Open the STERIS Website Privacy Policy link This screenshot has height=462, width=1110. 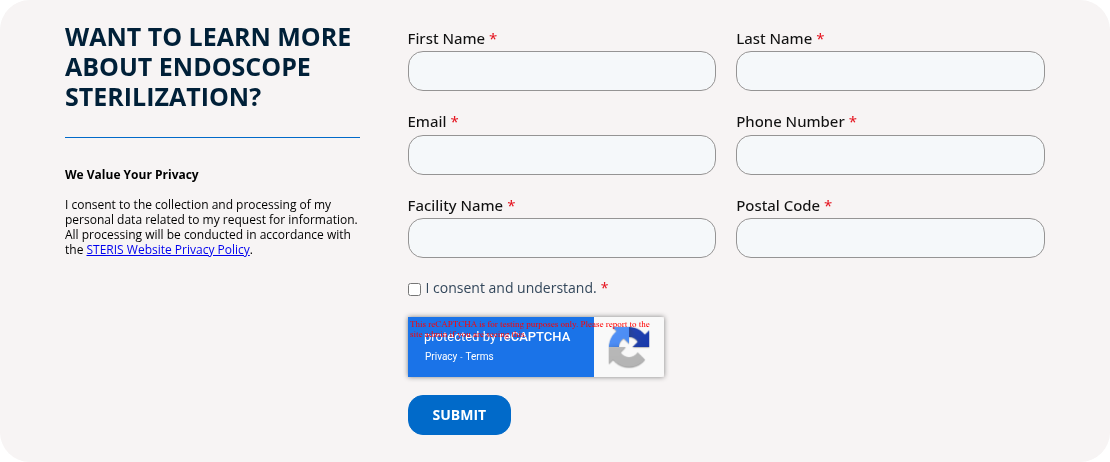click(x=168, y=250)
